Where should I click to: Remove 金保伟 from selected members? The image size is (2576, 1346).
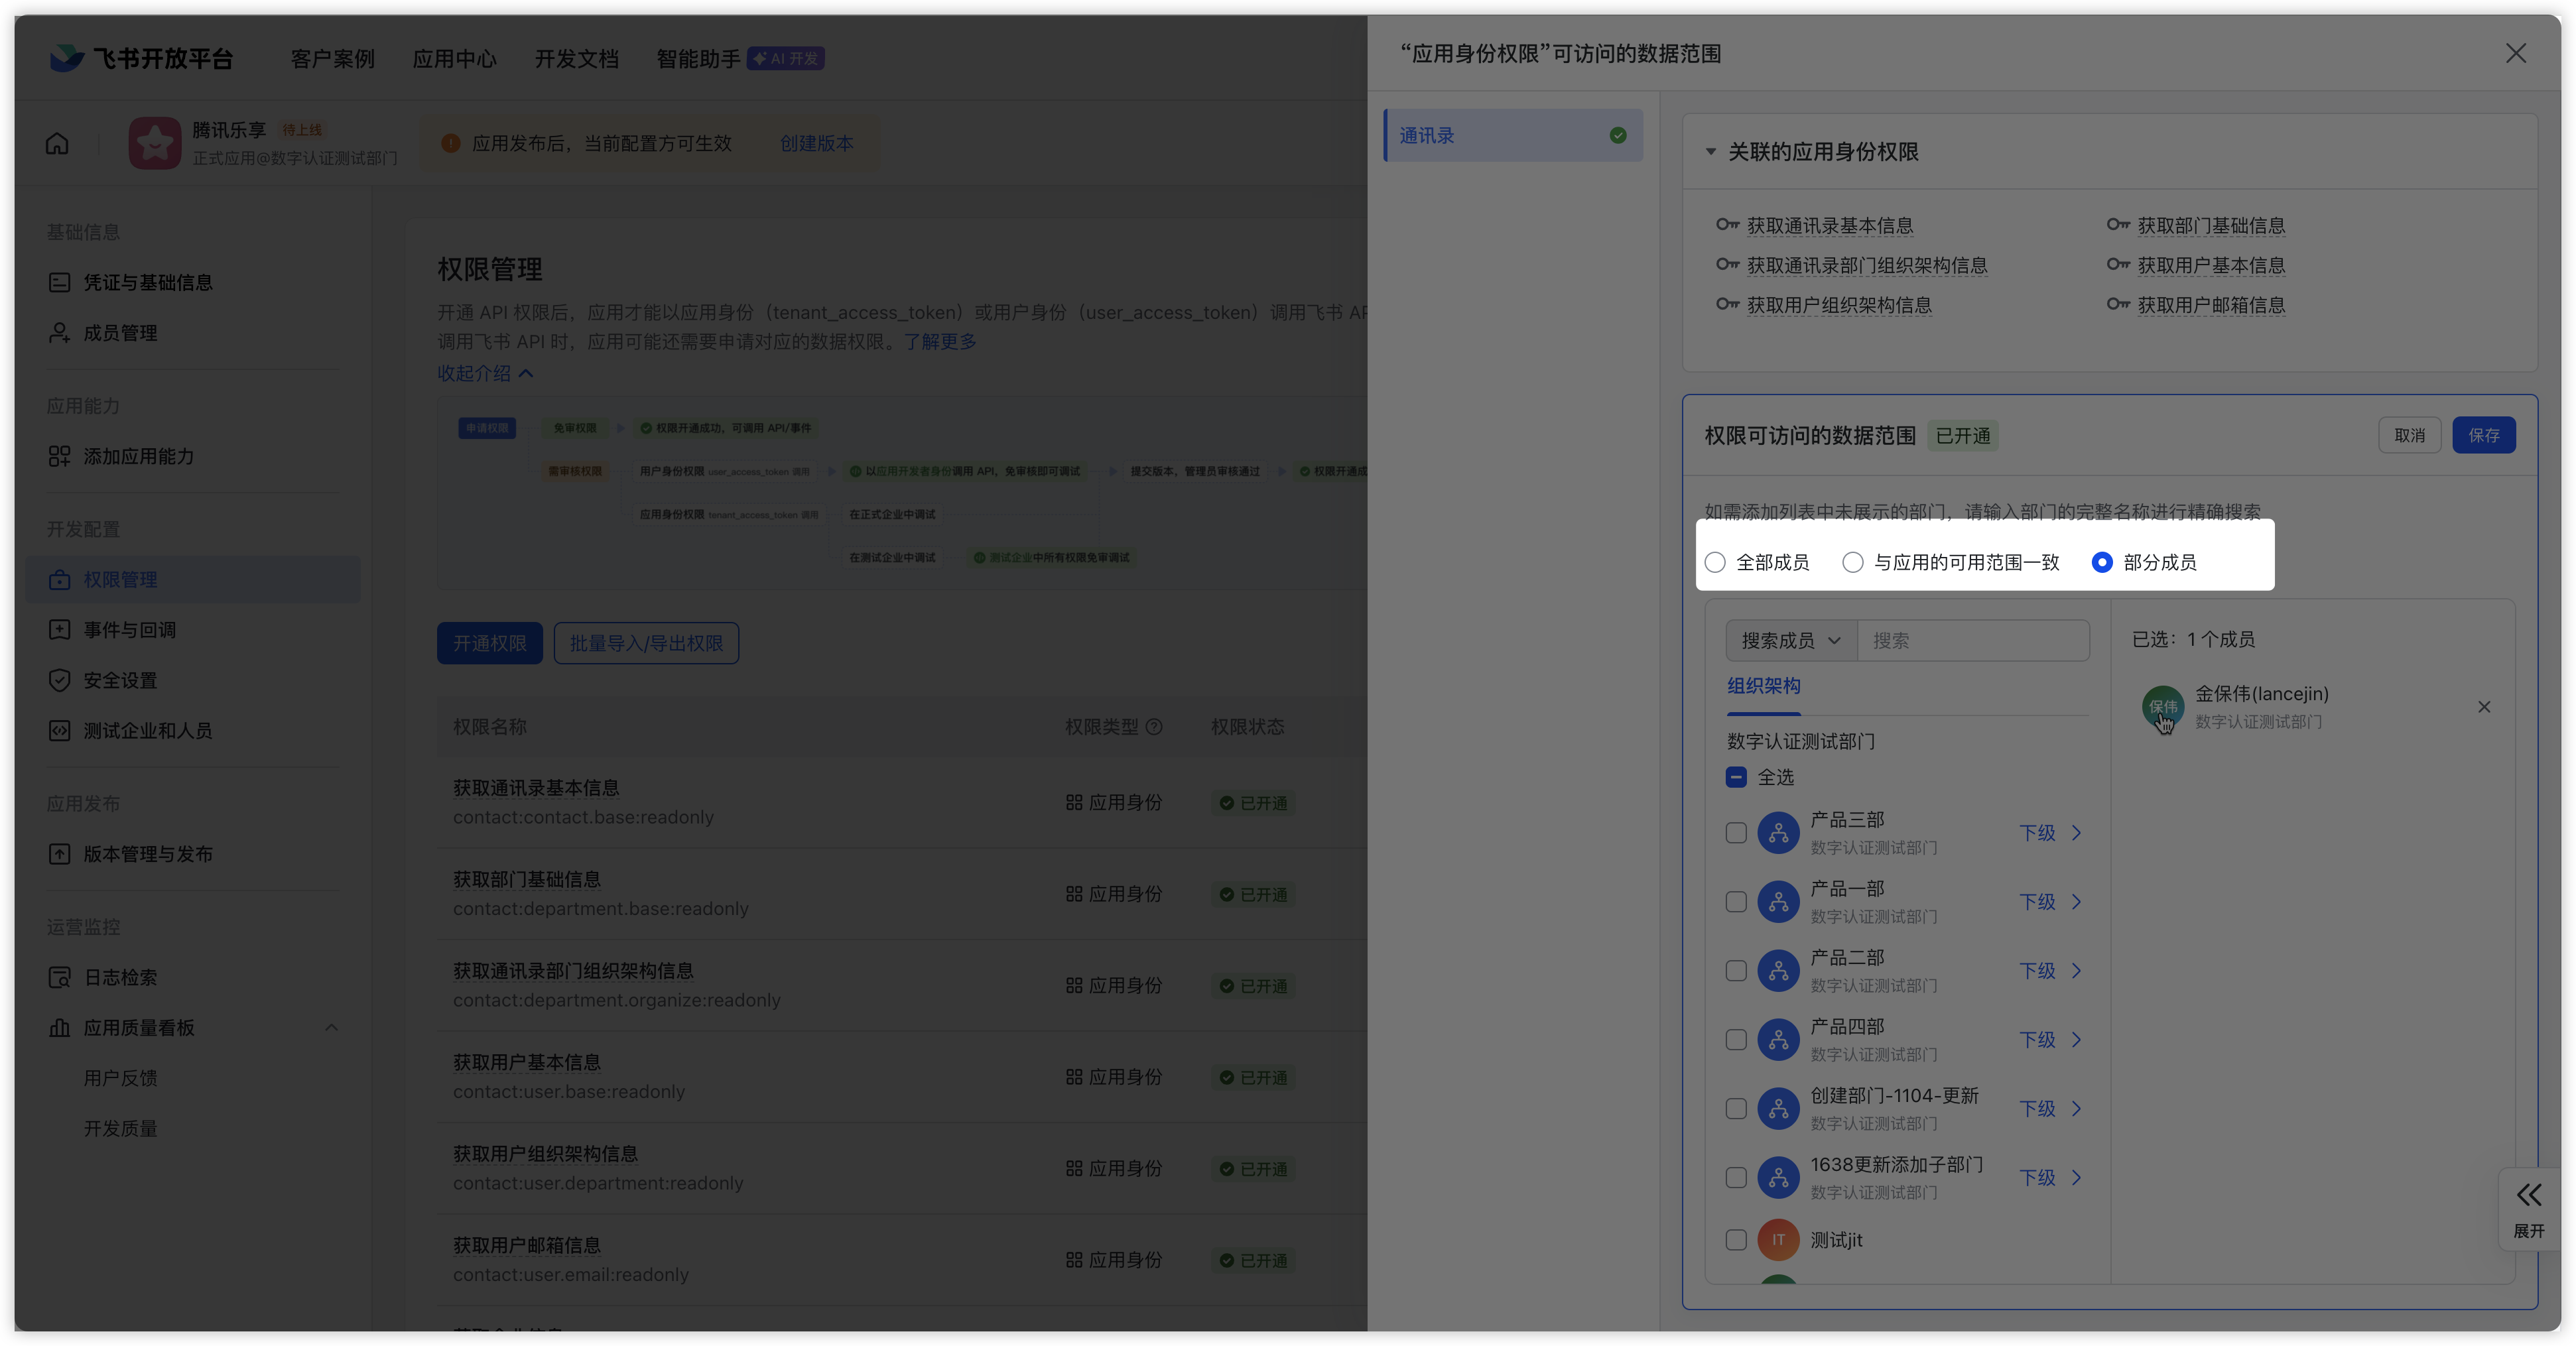2483,707
